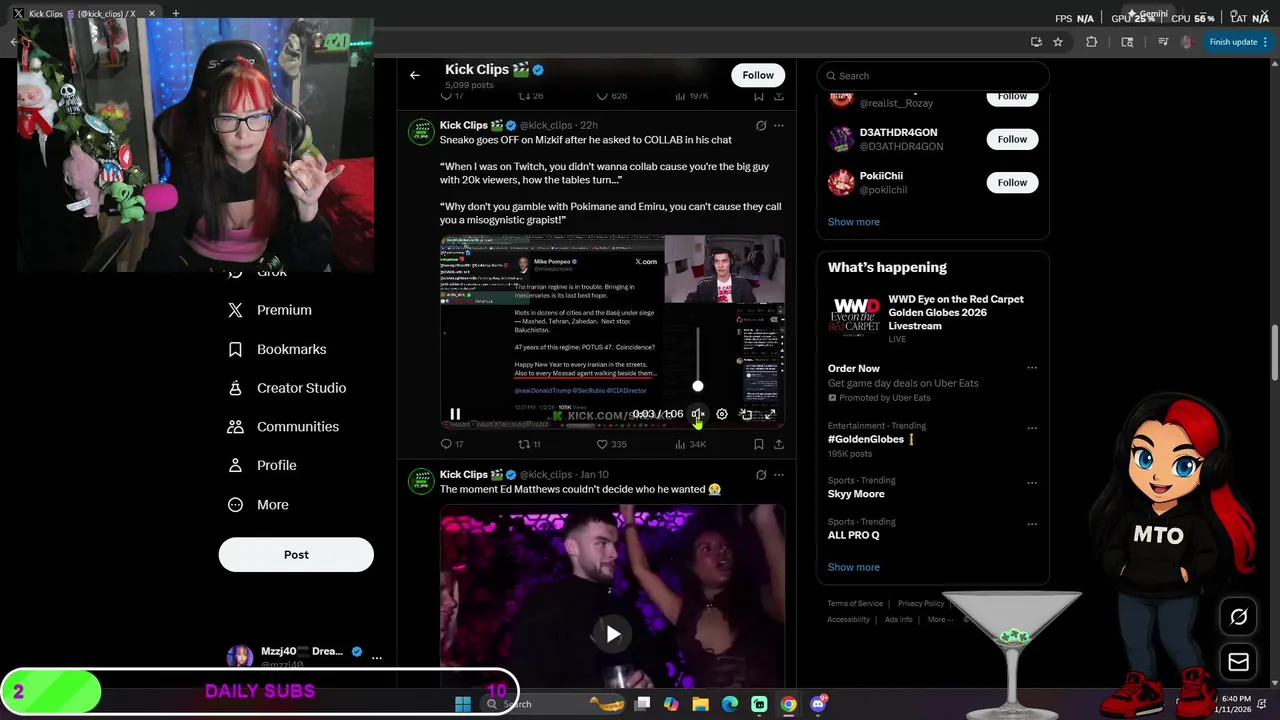Image resolution: width=1280 pixels, height=720 pixels.
Task: Share the Sneako goes OFF post
Action: pos(778,444)
